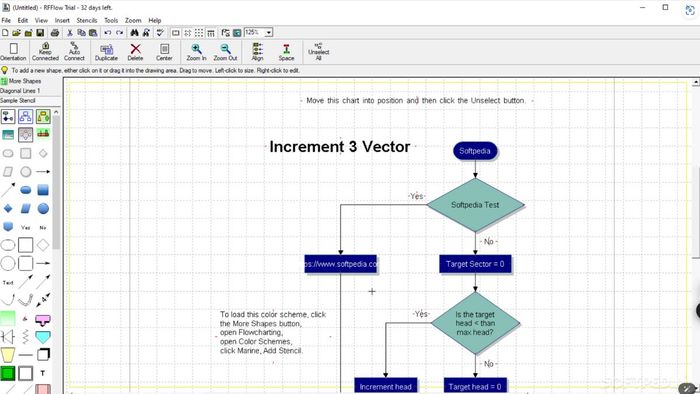
Task: Click the Orientation page button
Action: 13,52
